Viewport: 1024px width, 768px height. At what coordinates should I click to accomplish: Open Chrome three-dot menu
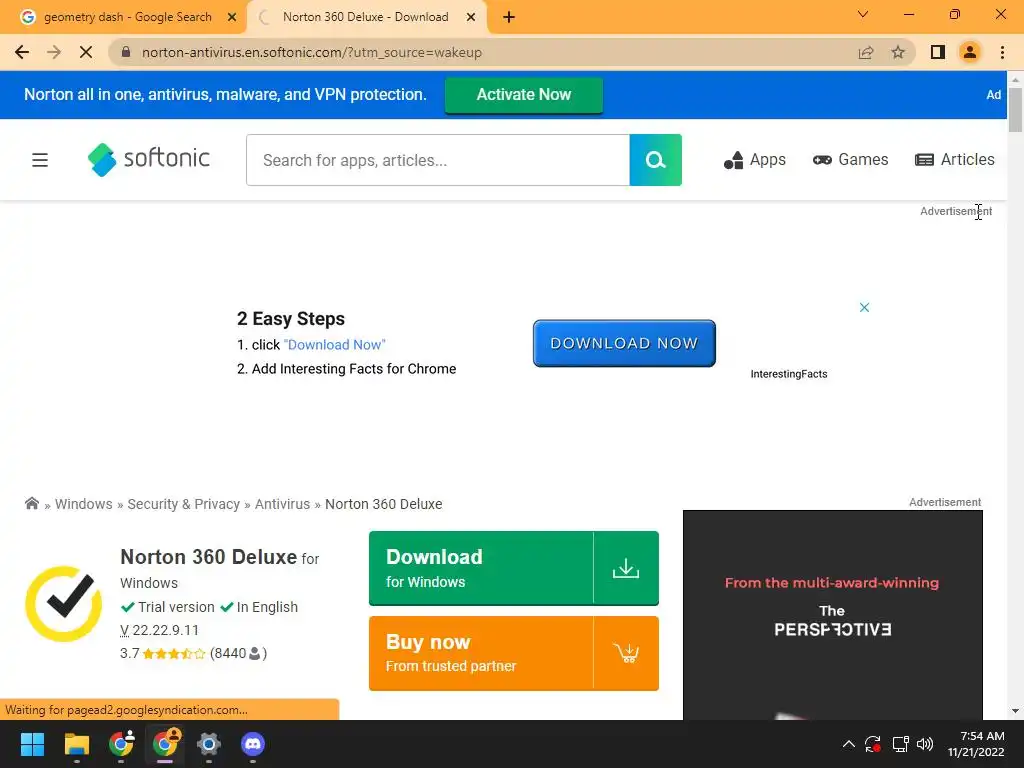[x=1002, y=52]
